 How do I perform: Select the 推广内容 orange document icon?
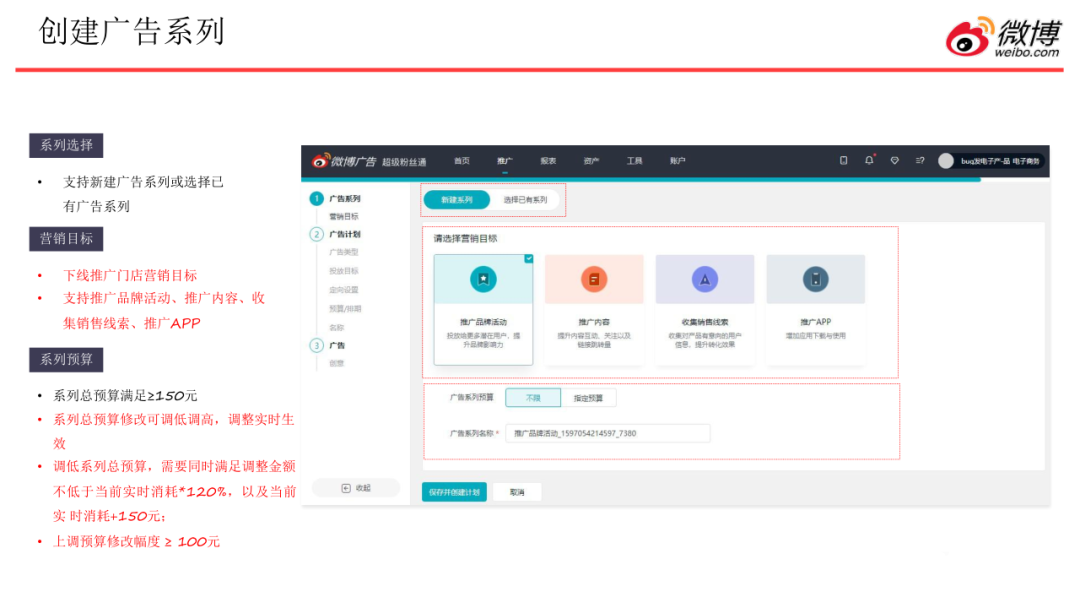pos(594,280)
